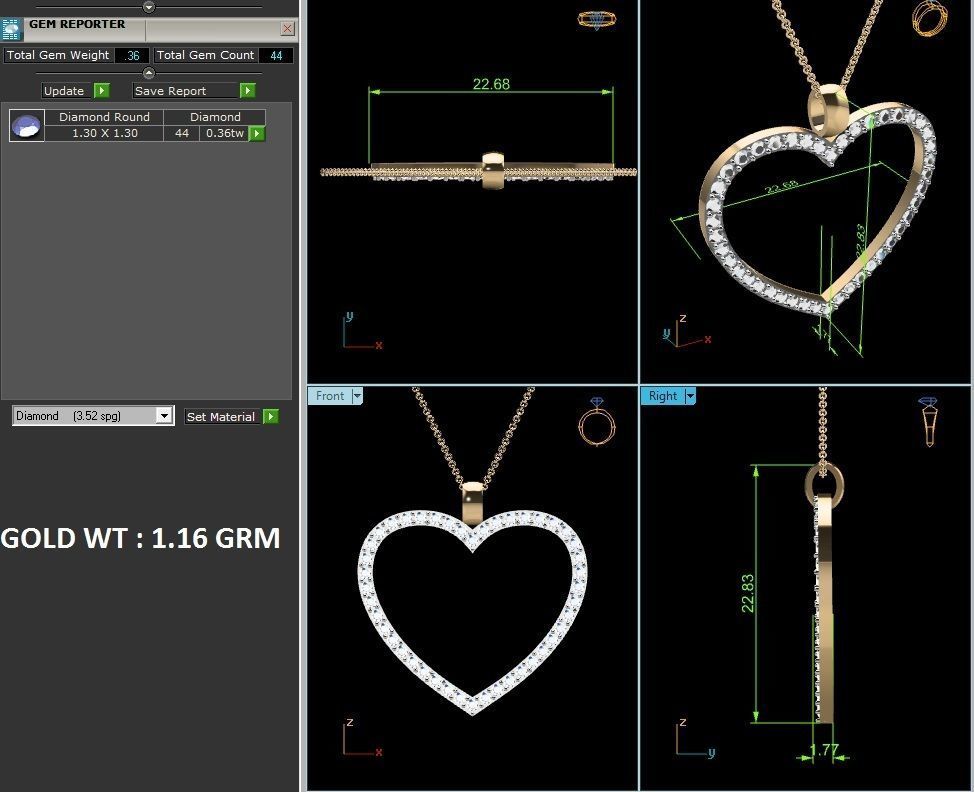Screen dimensions: 974x792
Task: Click the Set Material button
Action: point(222,417)
